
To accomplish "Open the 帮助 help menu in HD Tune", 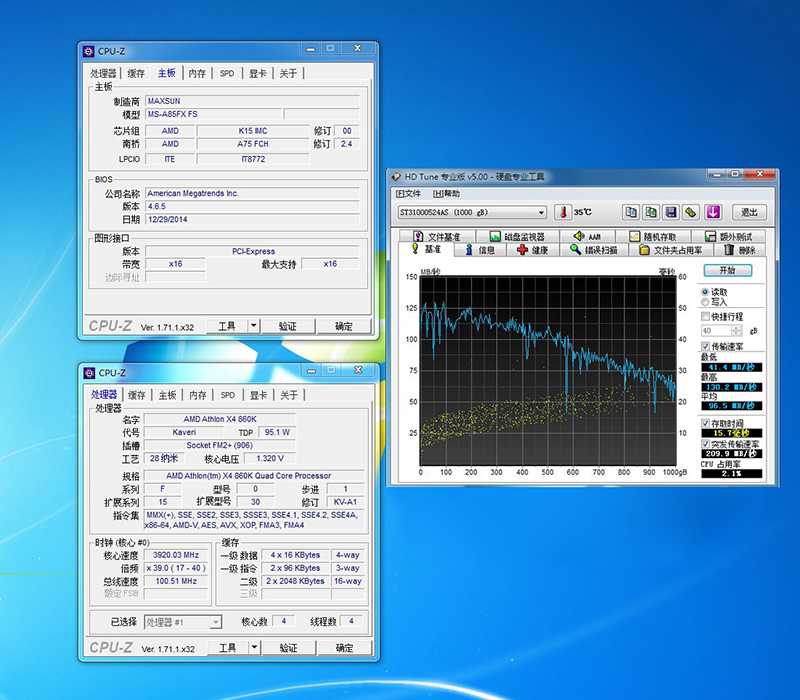I will [446, 194].
